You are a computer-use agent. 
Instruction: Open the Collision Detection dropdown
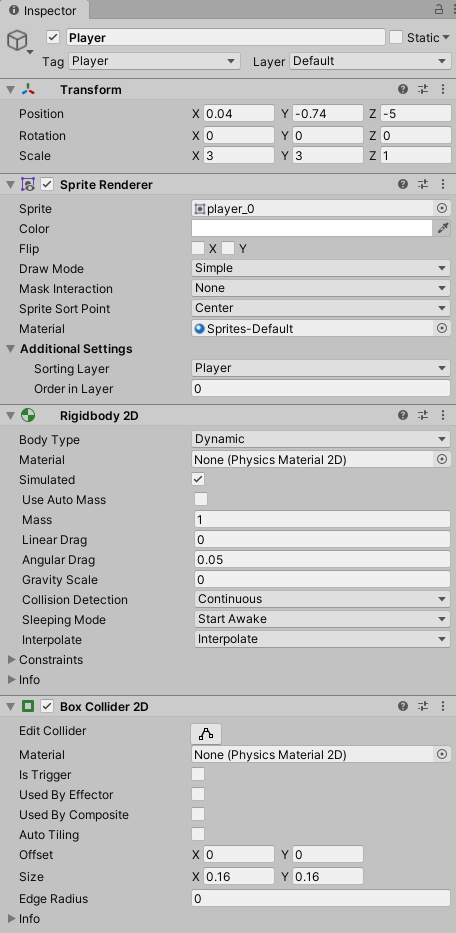[323, 599]
